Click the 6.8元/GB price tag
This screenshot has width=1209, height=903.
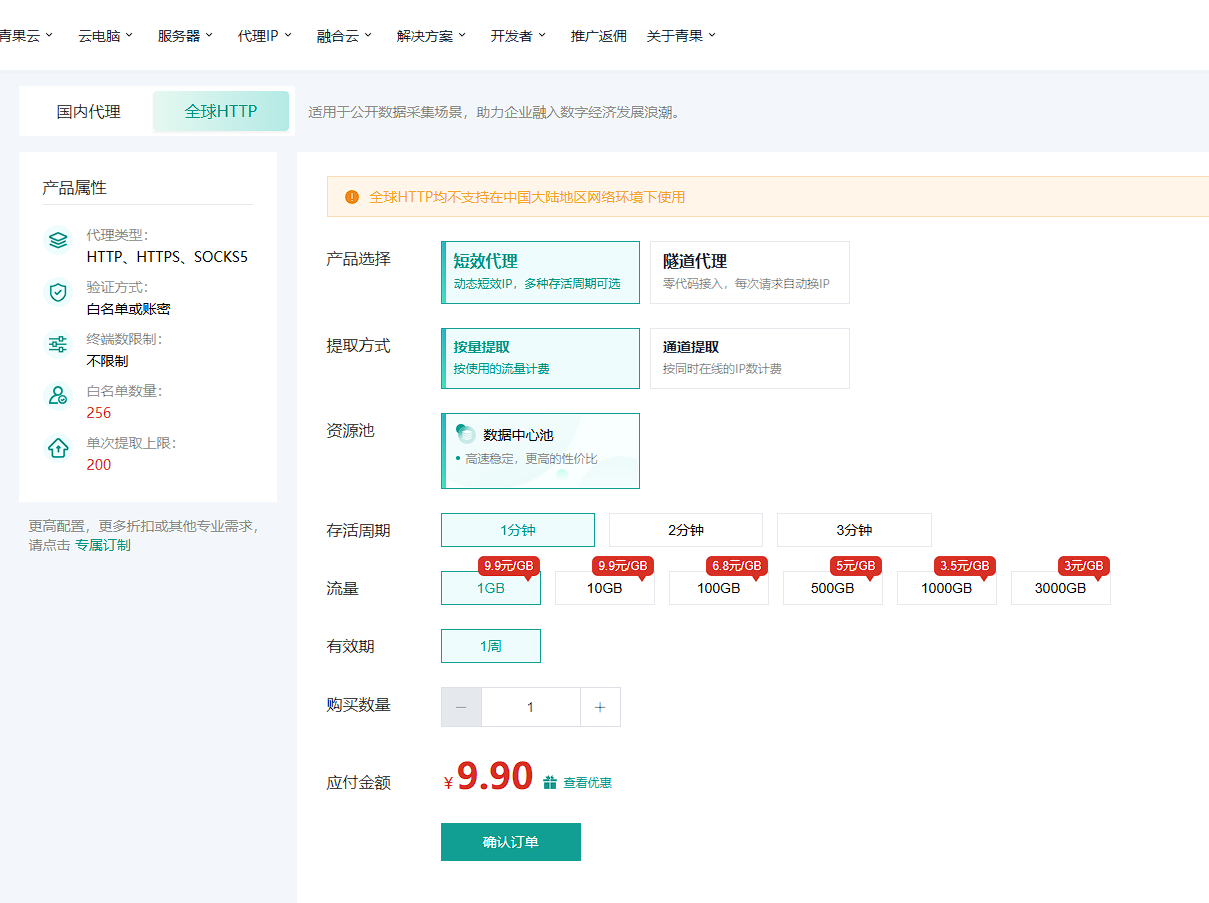[x=736, y=566]
